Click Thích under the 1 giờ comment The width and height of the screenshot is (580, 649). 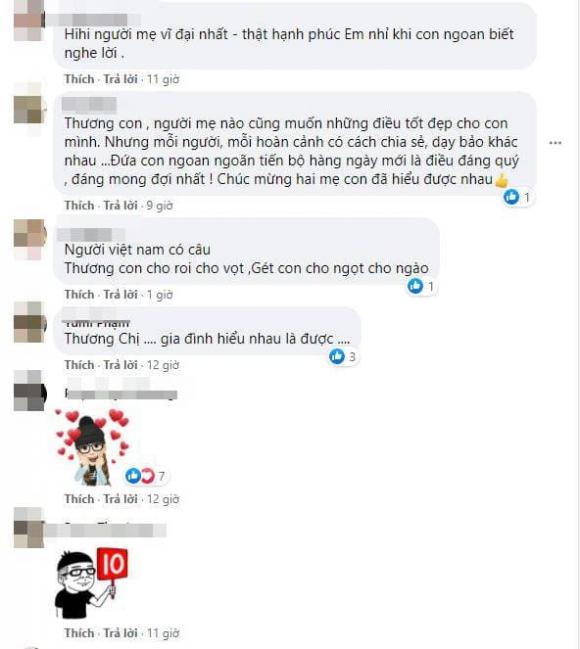click(79, 294)
